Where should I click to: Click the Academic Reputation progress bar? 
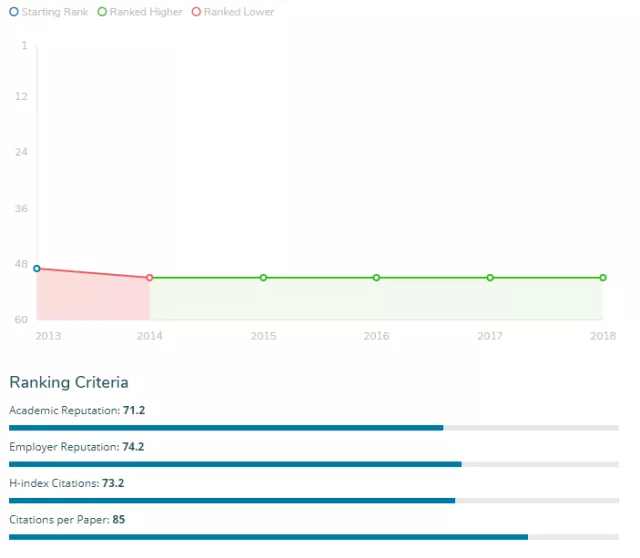(x=313, y=428)
